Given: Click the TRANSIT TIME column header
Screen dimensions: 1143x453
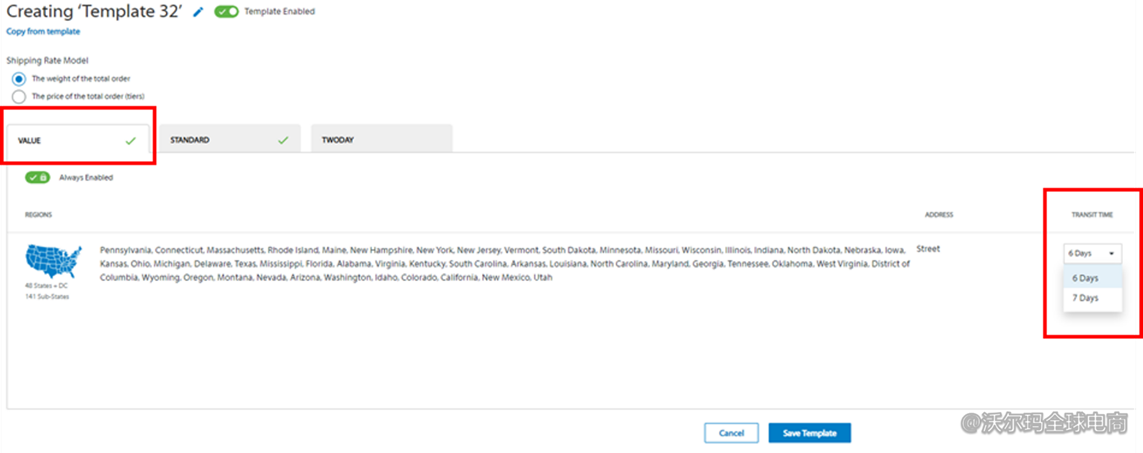Looking at the screenshot, I should (1092, 215).
